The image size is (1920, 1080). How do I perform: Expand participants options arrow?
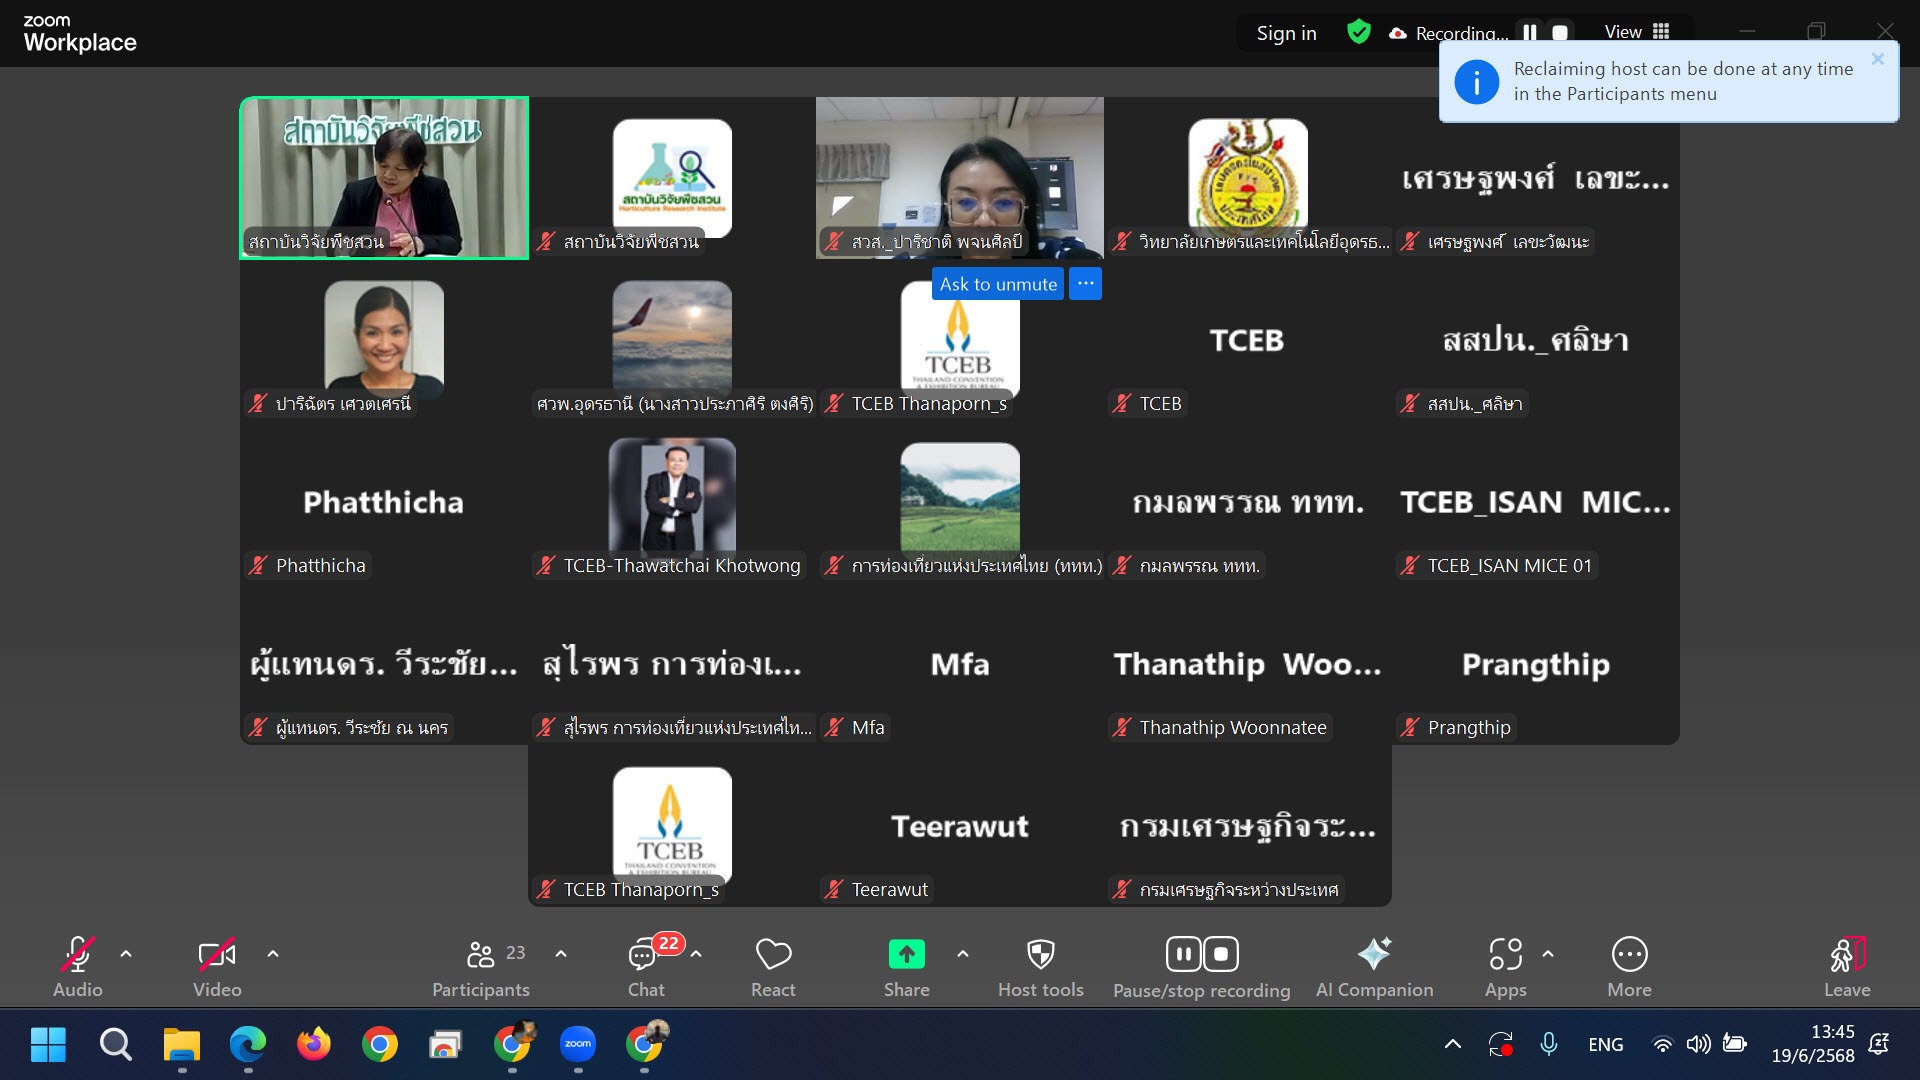click(561, 954)
